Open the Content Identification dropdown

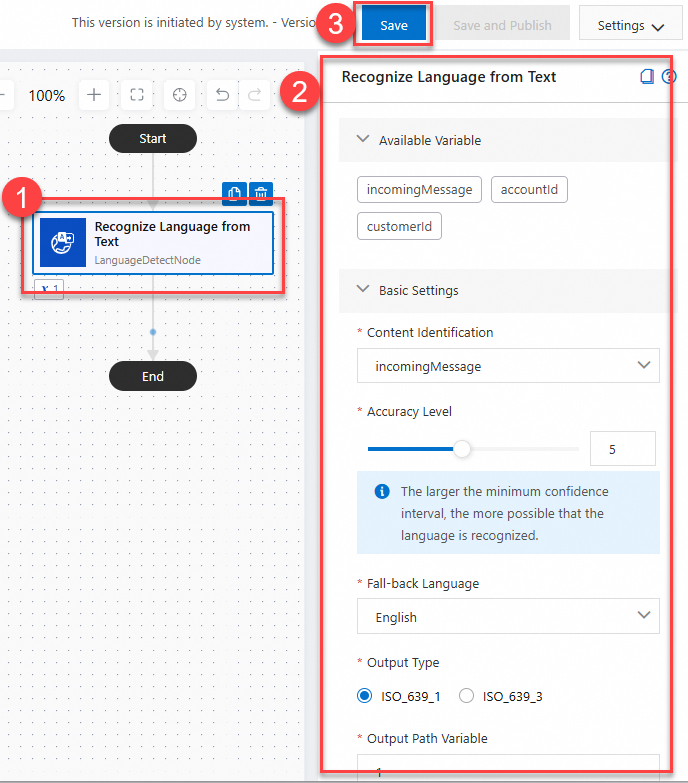[x=508, y=366]
